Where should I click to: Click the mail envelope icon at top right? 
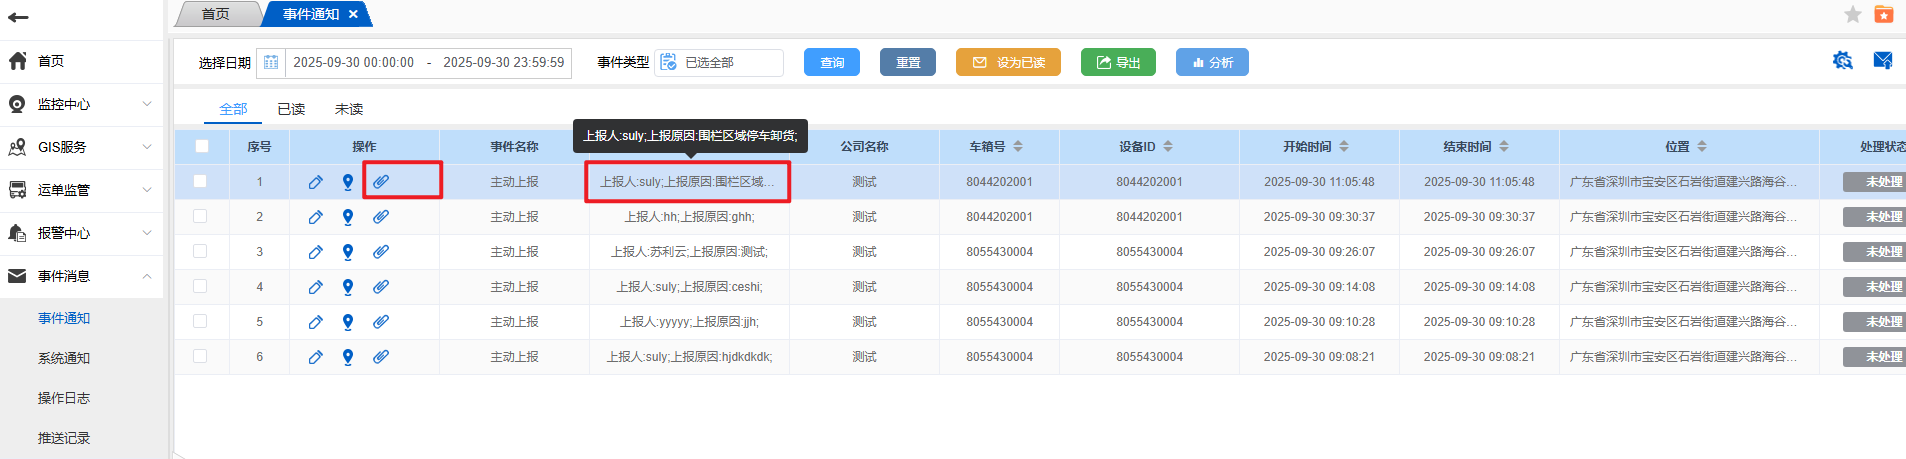pos(1882,61)
